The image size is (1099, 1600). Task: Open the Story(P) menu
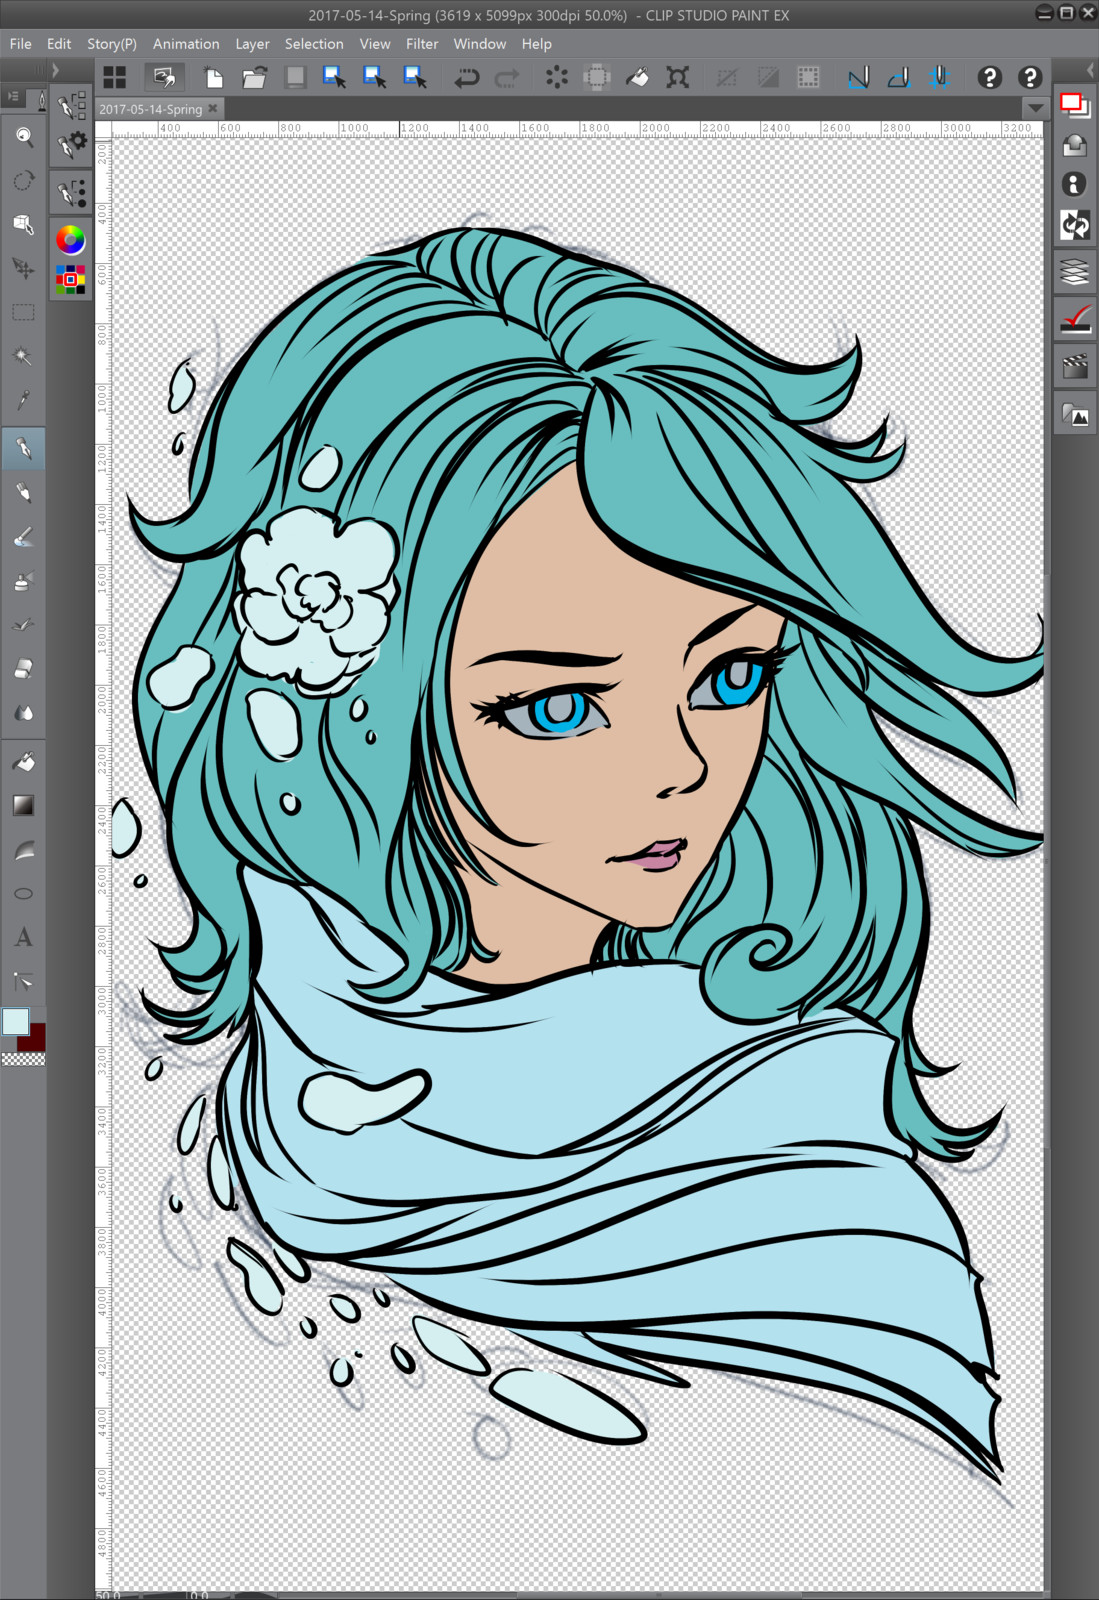pos(111,44)
